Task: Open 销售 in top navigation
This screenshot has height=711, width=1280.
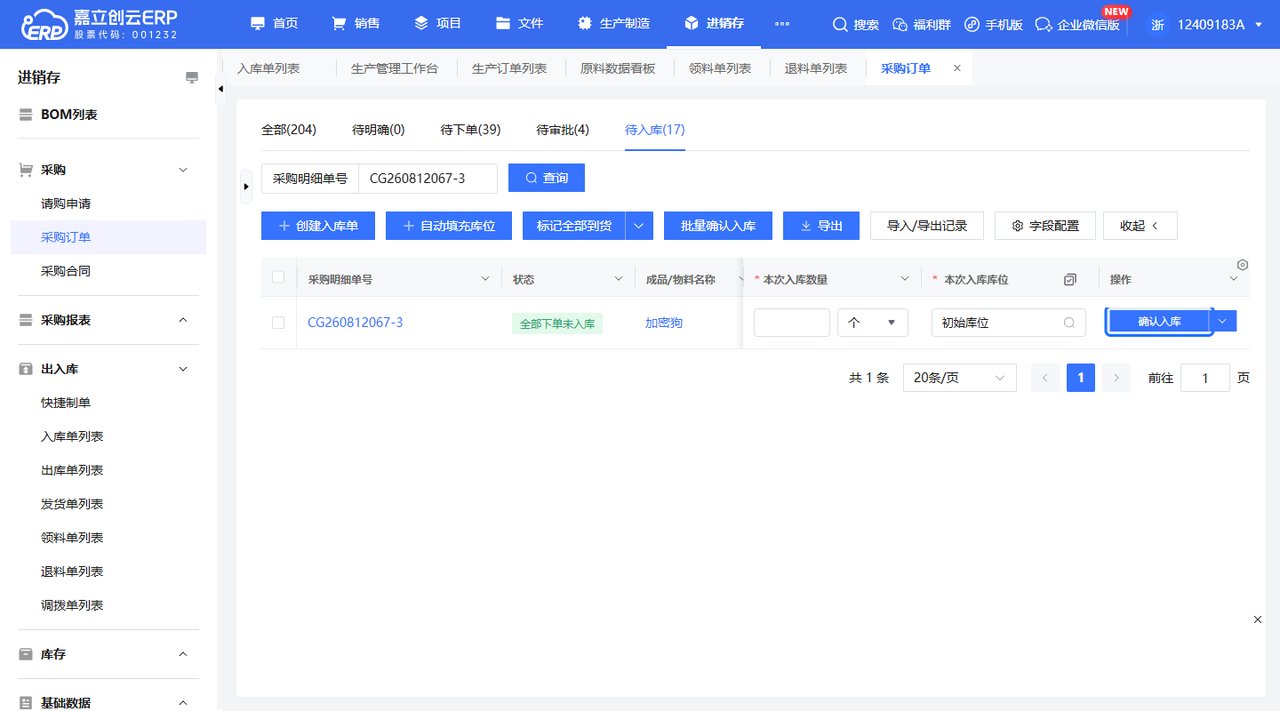Action: [355, 24]
